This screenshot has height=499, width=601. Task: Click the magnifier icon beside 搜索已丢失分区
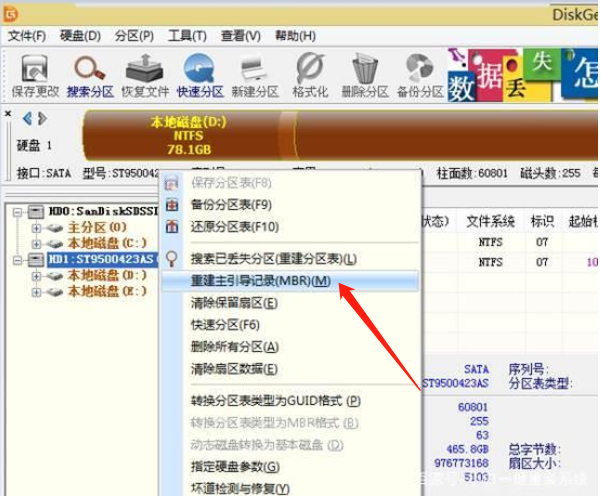coord(172,259)
